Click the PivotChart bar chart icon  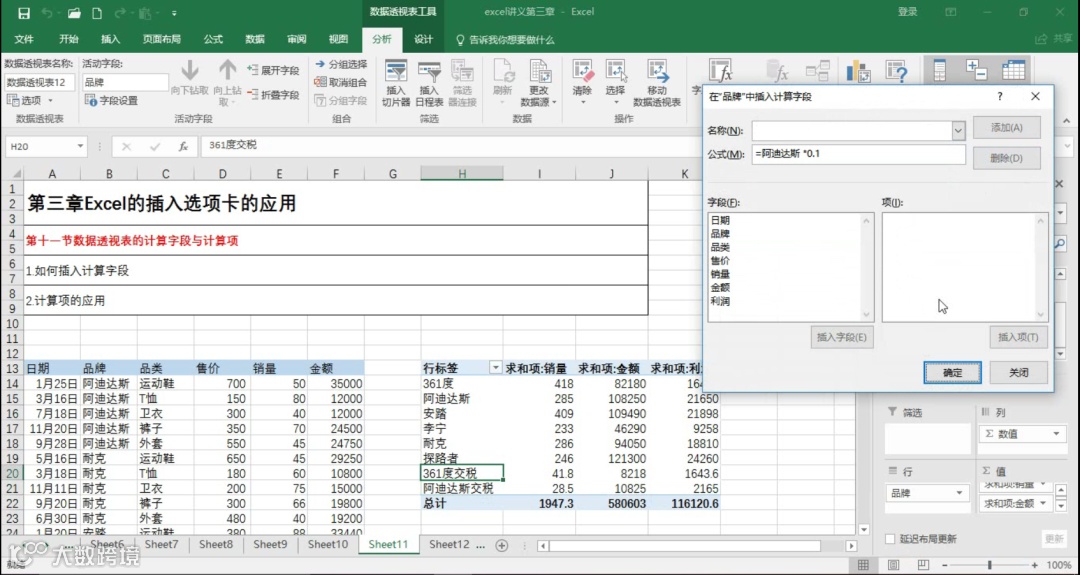[x=858, y=72]
